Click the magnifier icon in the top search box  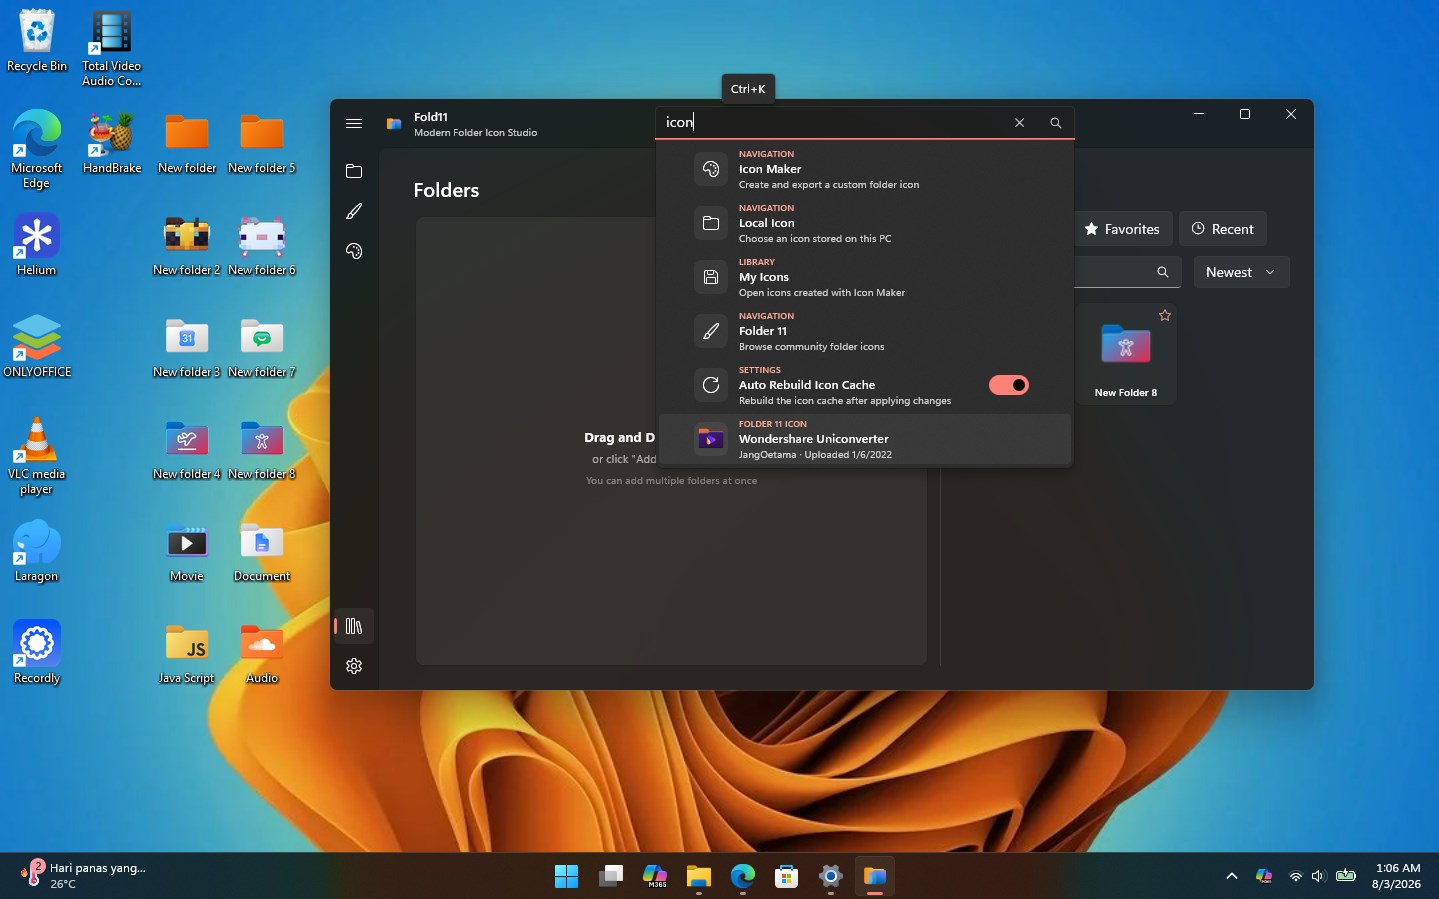[1055, 123]
